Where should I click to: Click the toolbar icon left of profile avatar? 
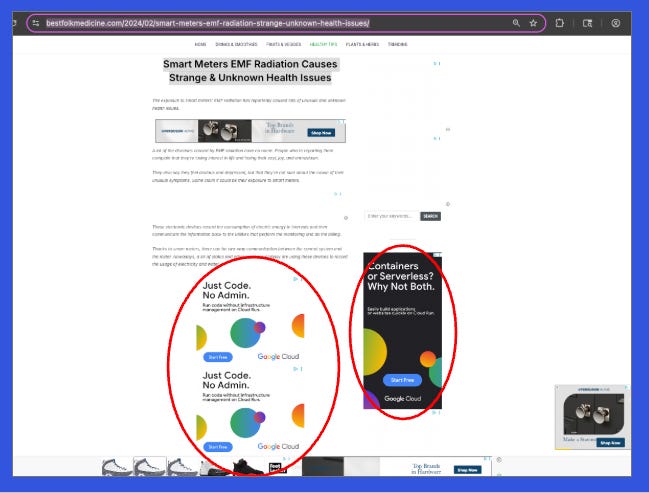click(x=587, y=23)
